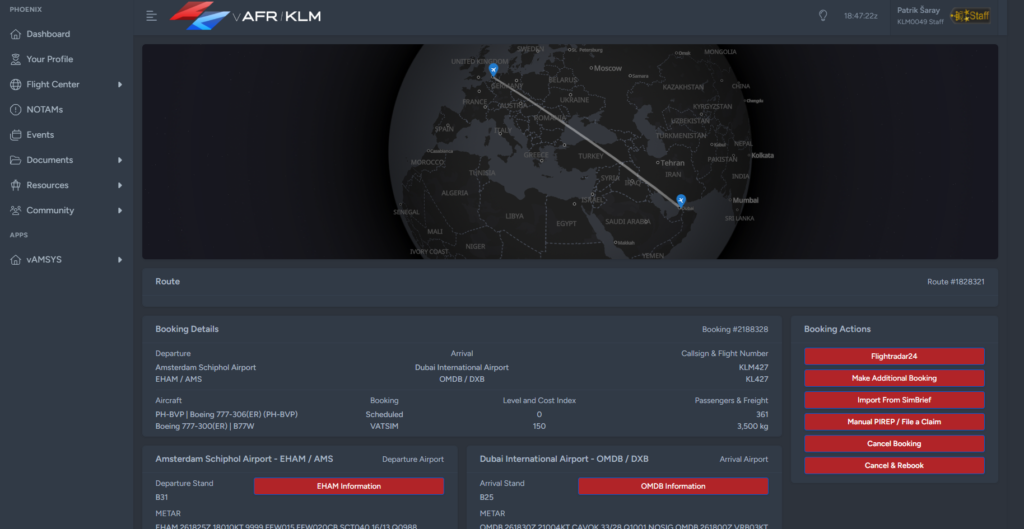
Task: Click the Your Profile pilot icon
Action: coord(16,59)
